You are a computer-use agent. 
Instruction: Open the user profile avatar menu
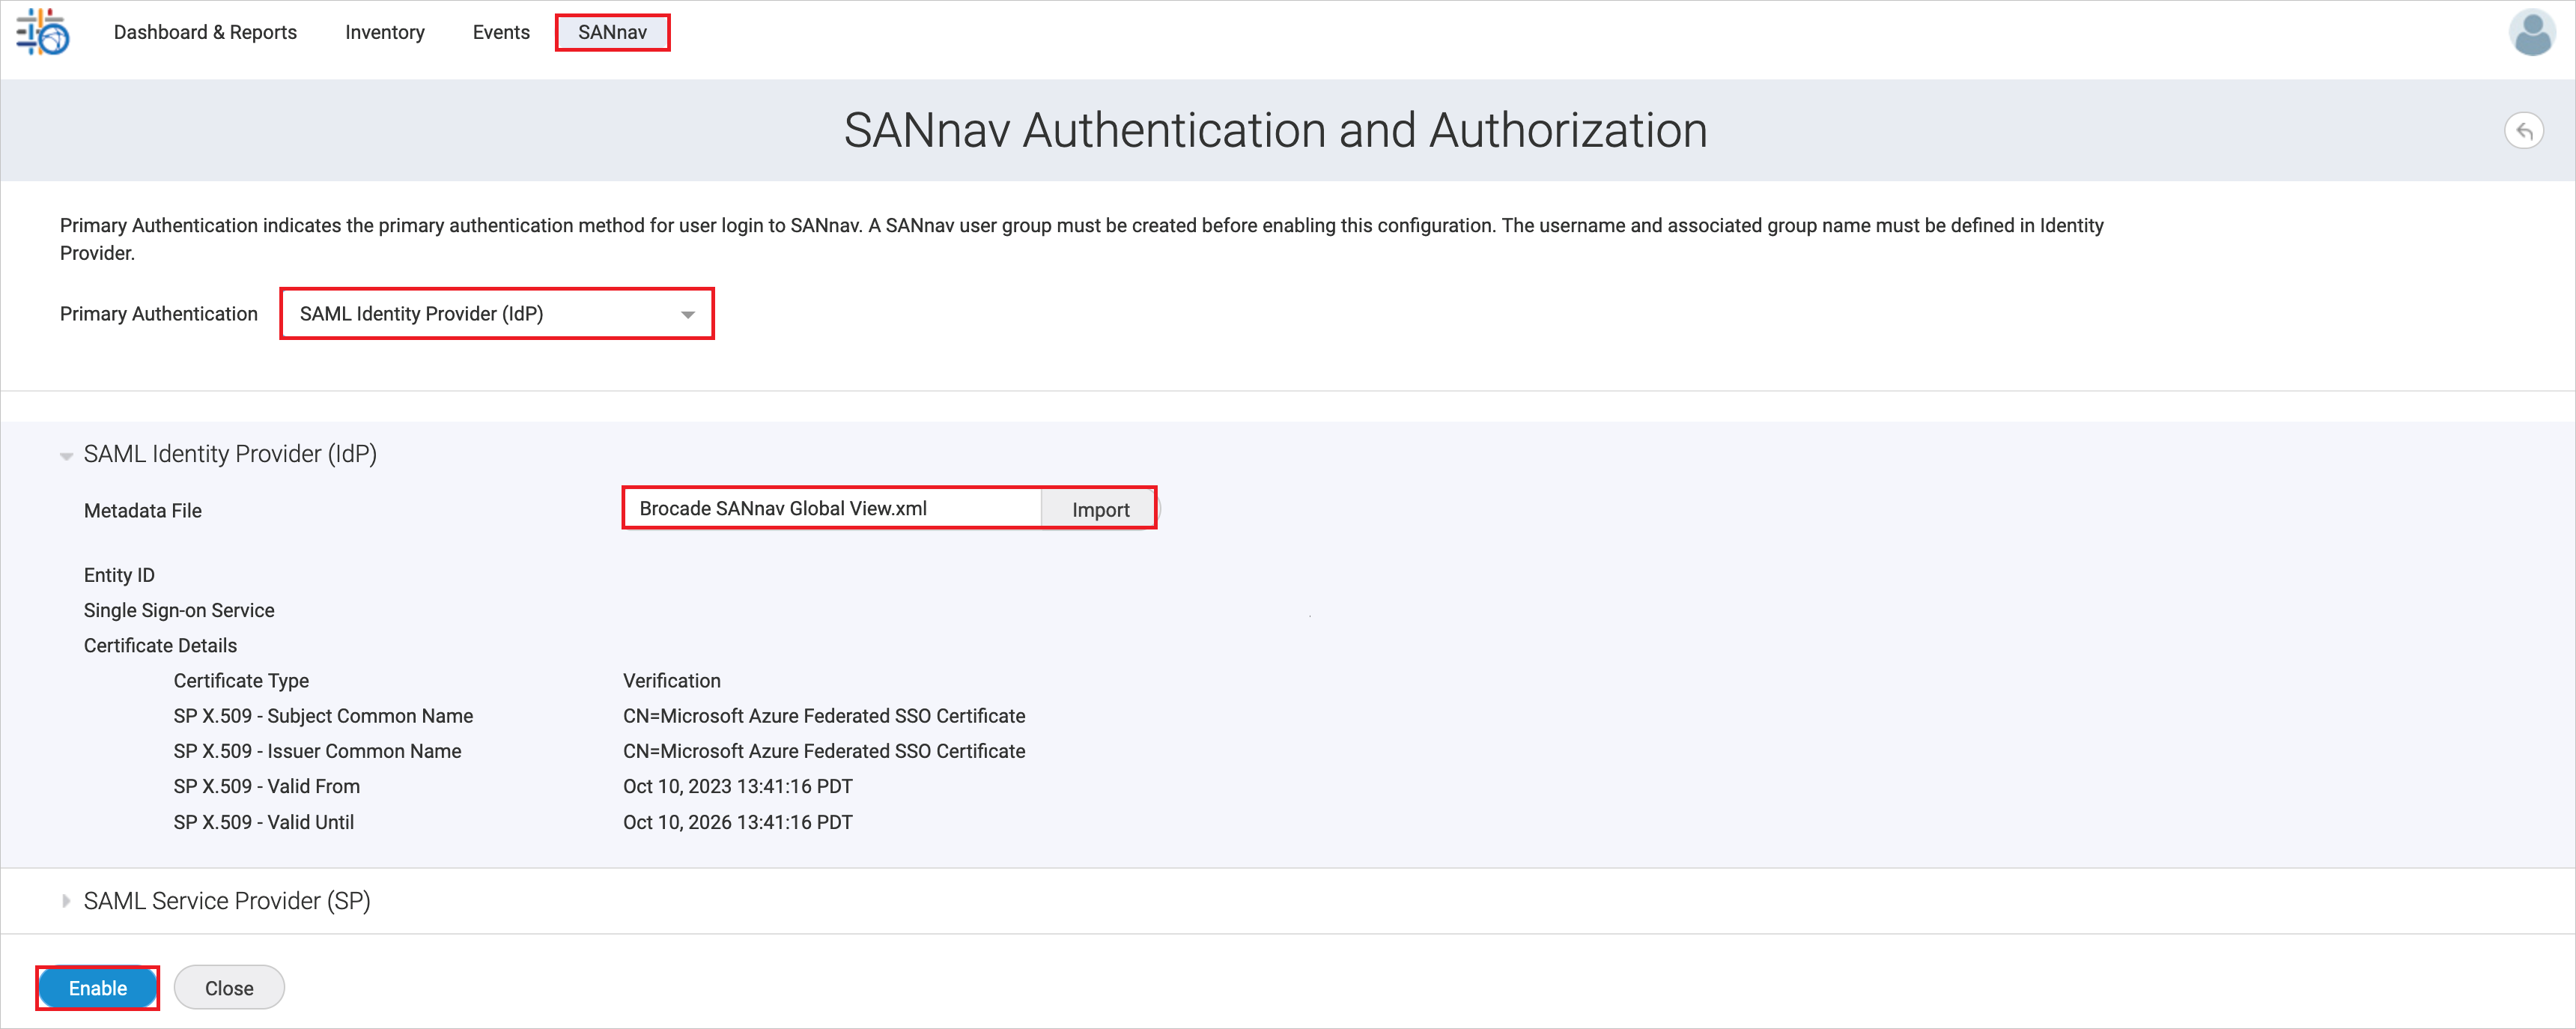point(2532,33)
